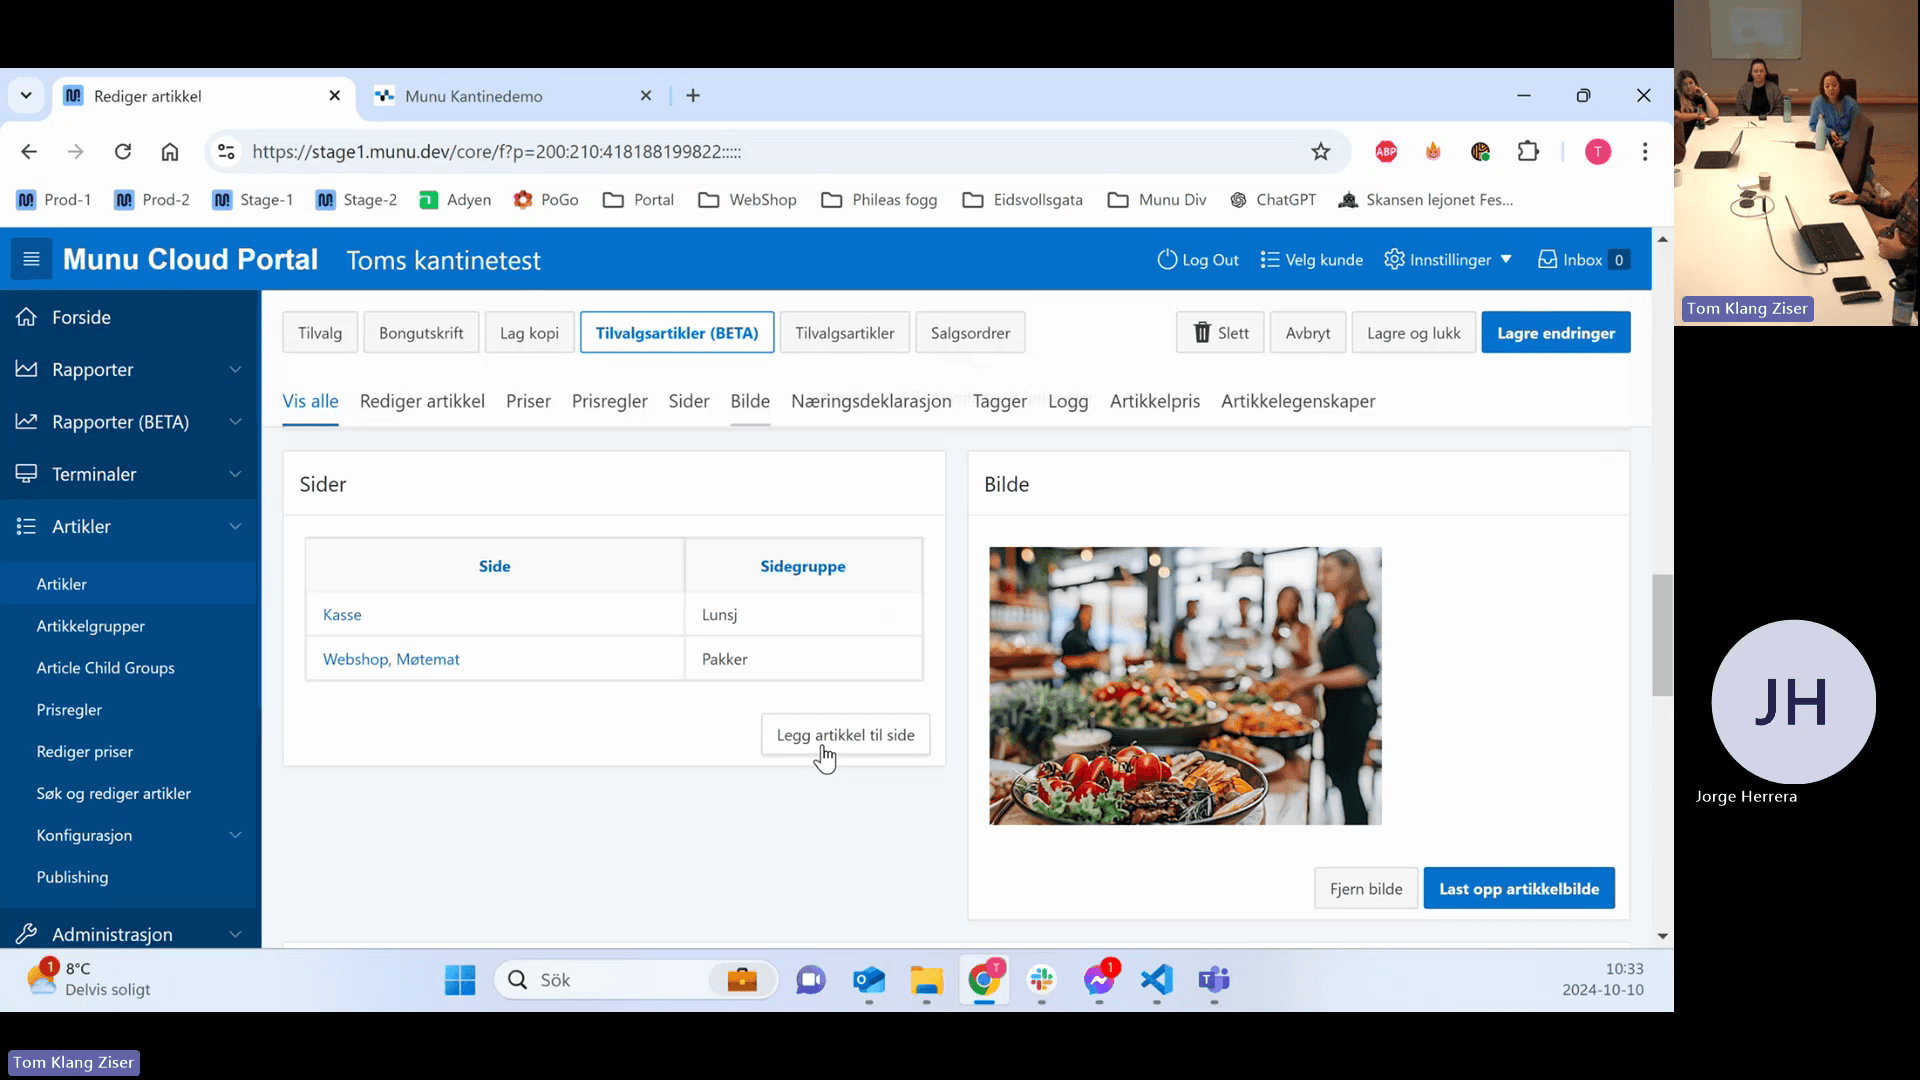Click the Fjern bilde button

[1366, 888]
